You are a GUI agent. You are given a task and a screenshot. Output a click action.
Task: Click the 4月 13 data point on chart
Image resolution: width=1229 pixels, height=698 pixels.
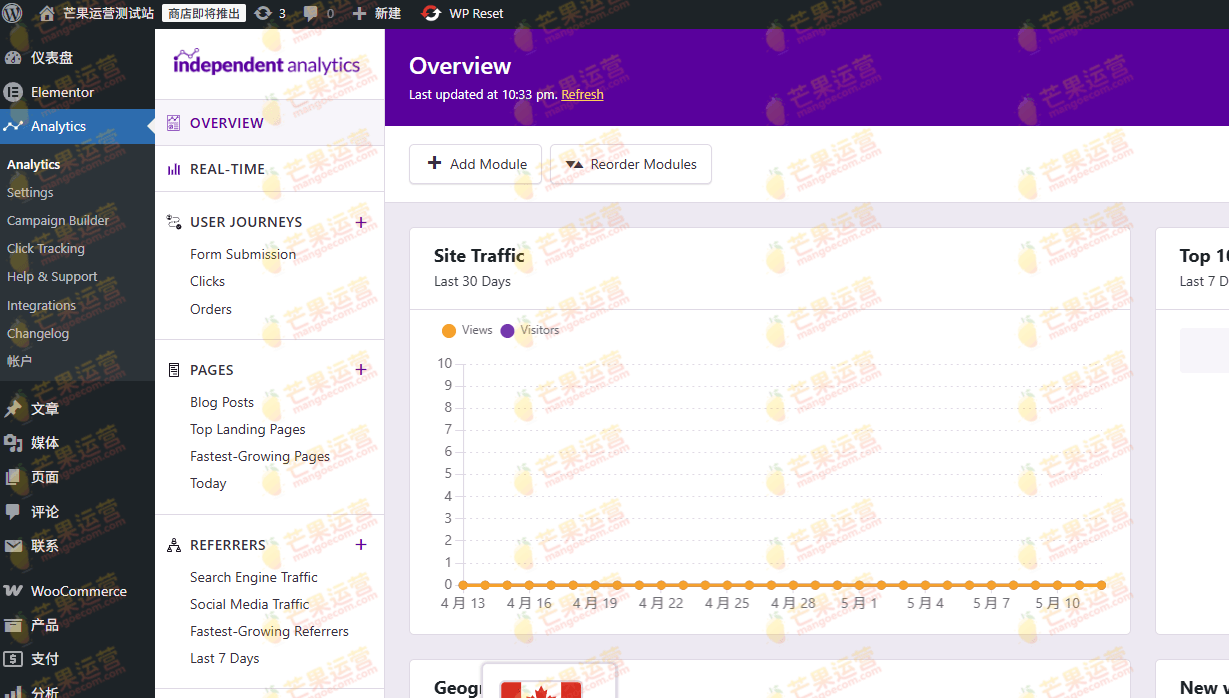[463, 585]
